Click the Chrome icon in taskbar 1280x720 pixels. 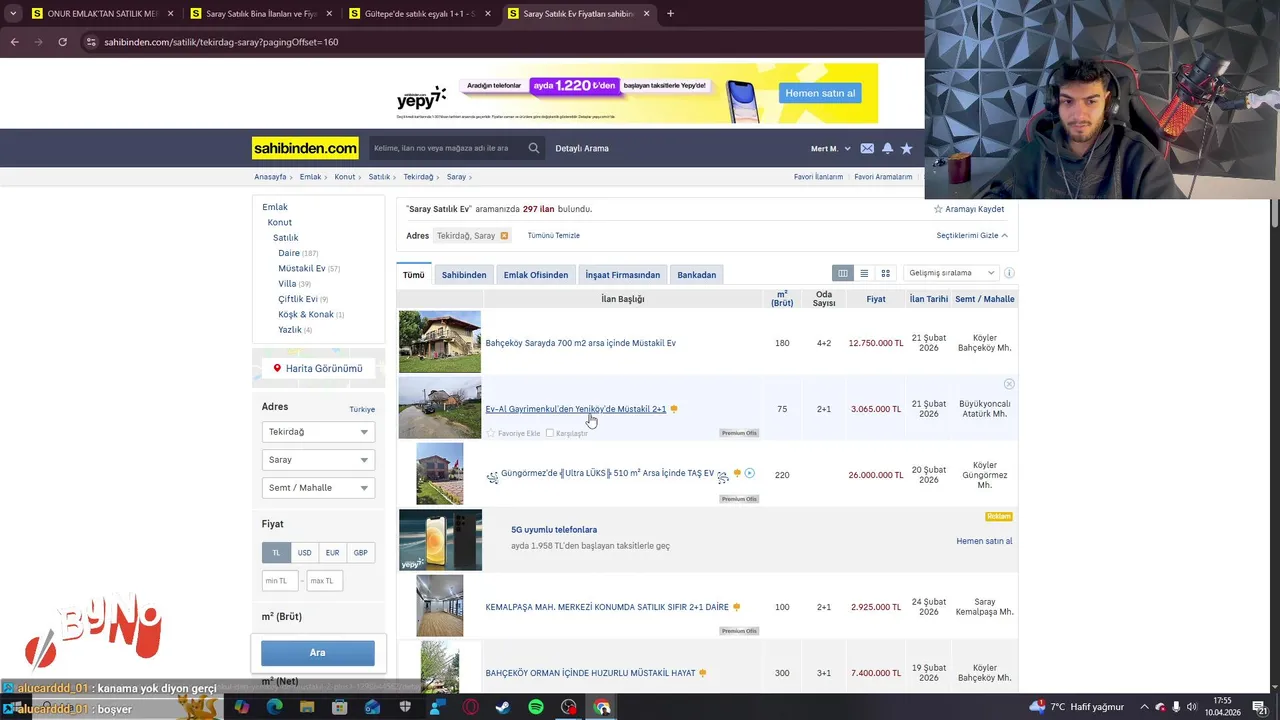[x=602, y=707]
